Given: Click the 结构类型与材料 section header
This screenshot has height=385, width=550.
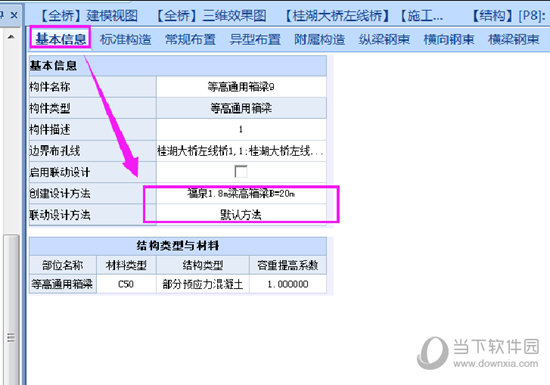Looking at the screenshot, I should (x=178, y=245).
